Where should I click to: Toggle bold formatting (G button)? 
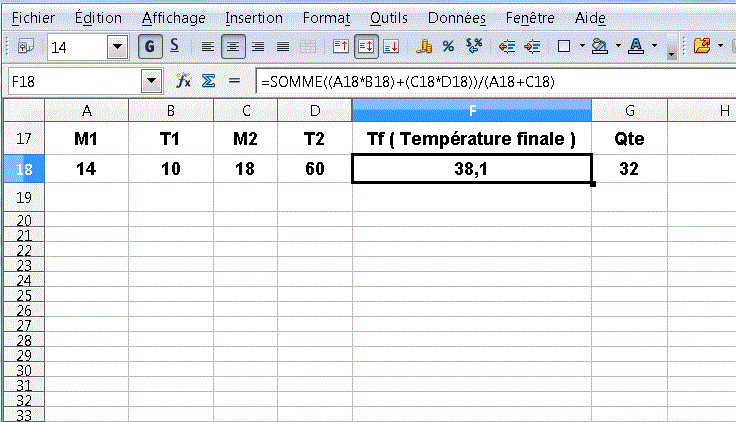pos(151,46)
